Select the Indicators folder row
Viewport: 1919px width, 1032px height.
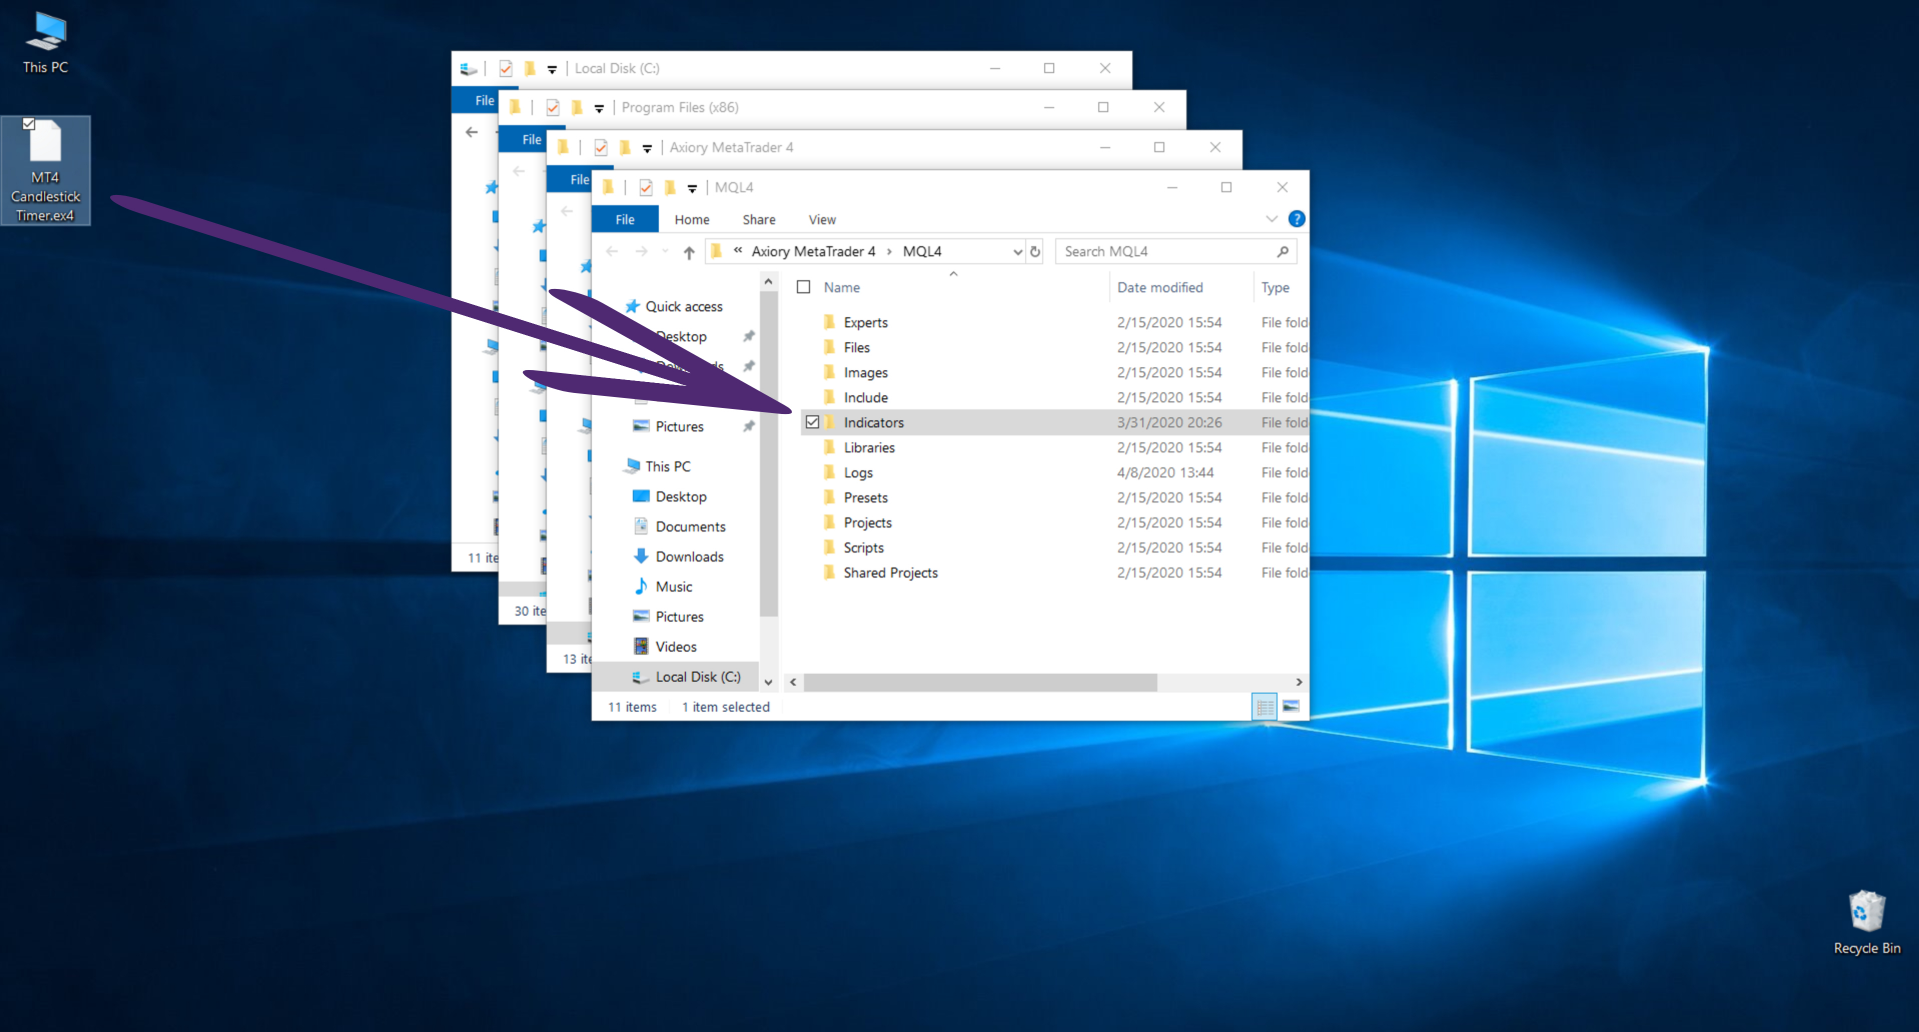pos(1054,422)
